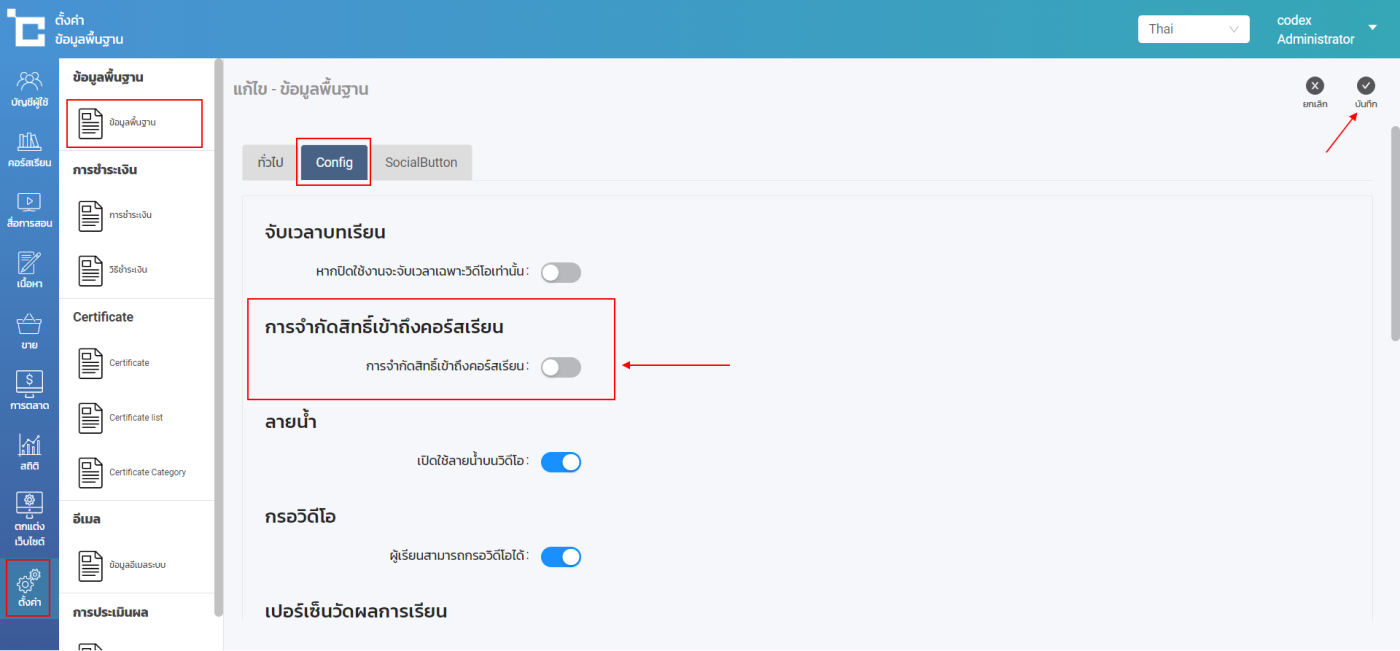Disable the video watermark toggle
The height and width of the screenshot is (651, 1400).
click(560, 462)
